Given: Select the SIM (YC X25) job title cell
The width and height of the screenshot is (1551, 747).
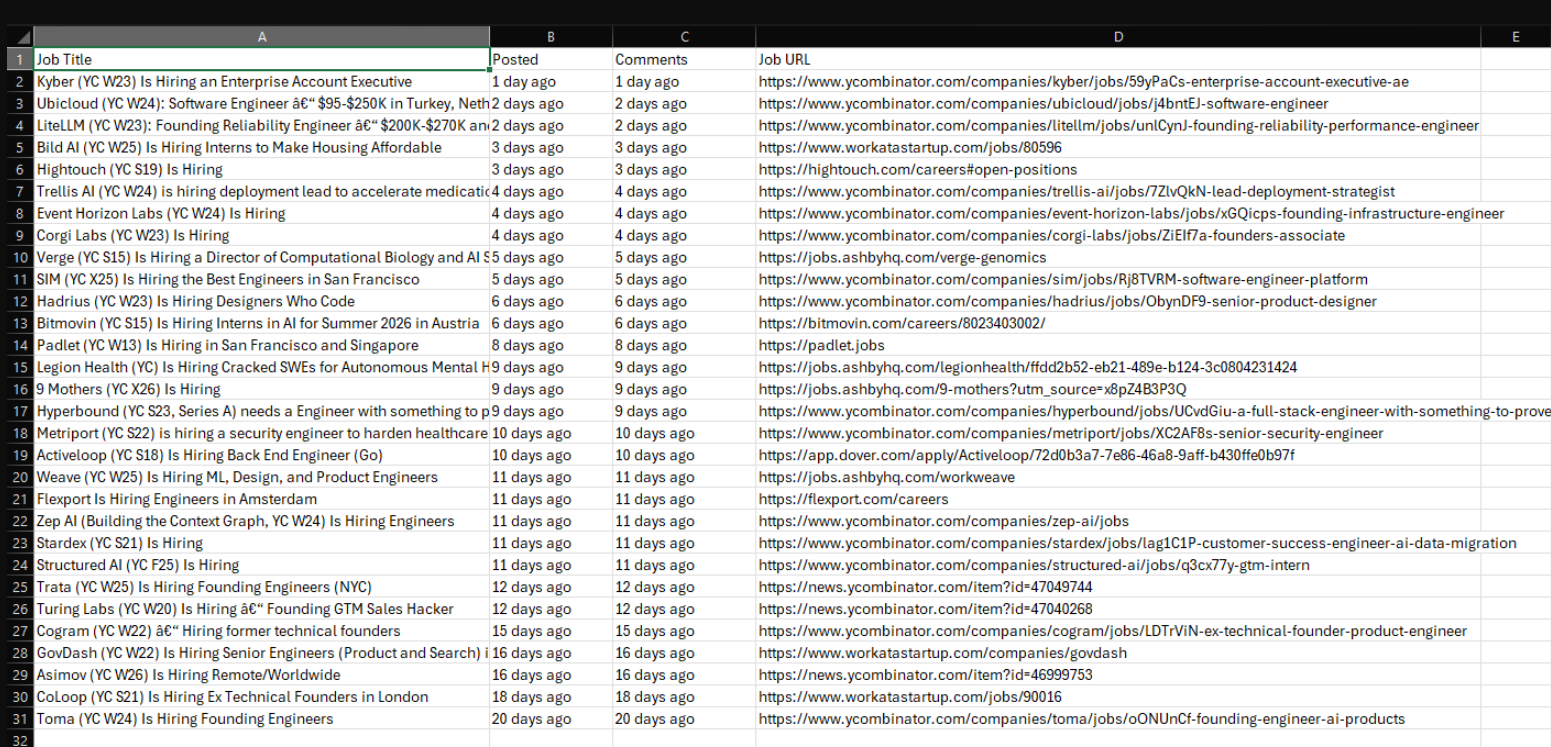Looking at the screenshot, I should pos(262,279).
